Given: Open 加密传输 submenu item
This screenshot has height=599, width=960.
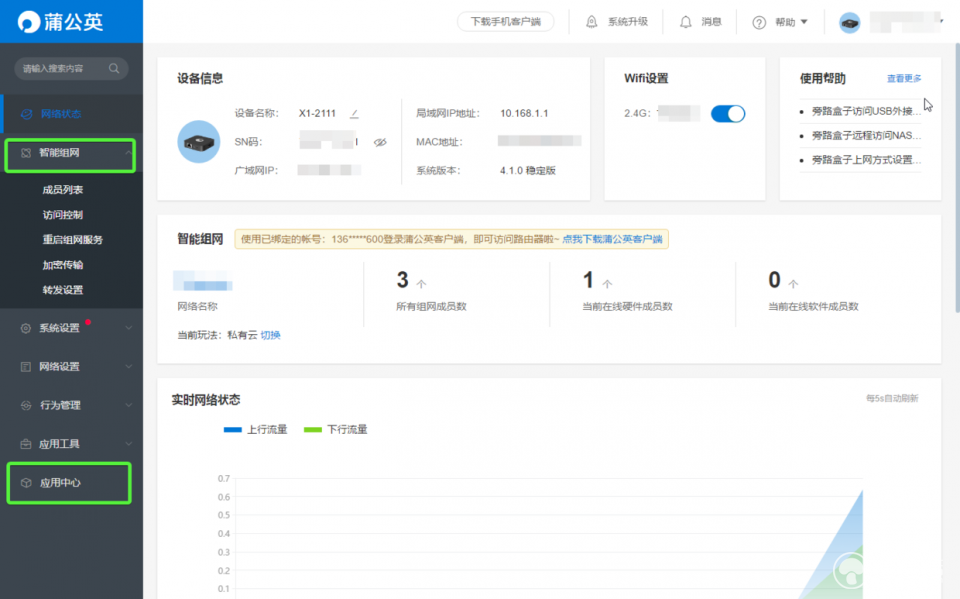Looking at the screenshot, I should point(62,265).
